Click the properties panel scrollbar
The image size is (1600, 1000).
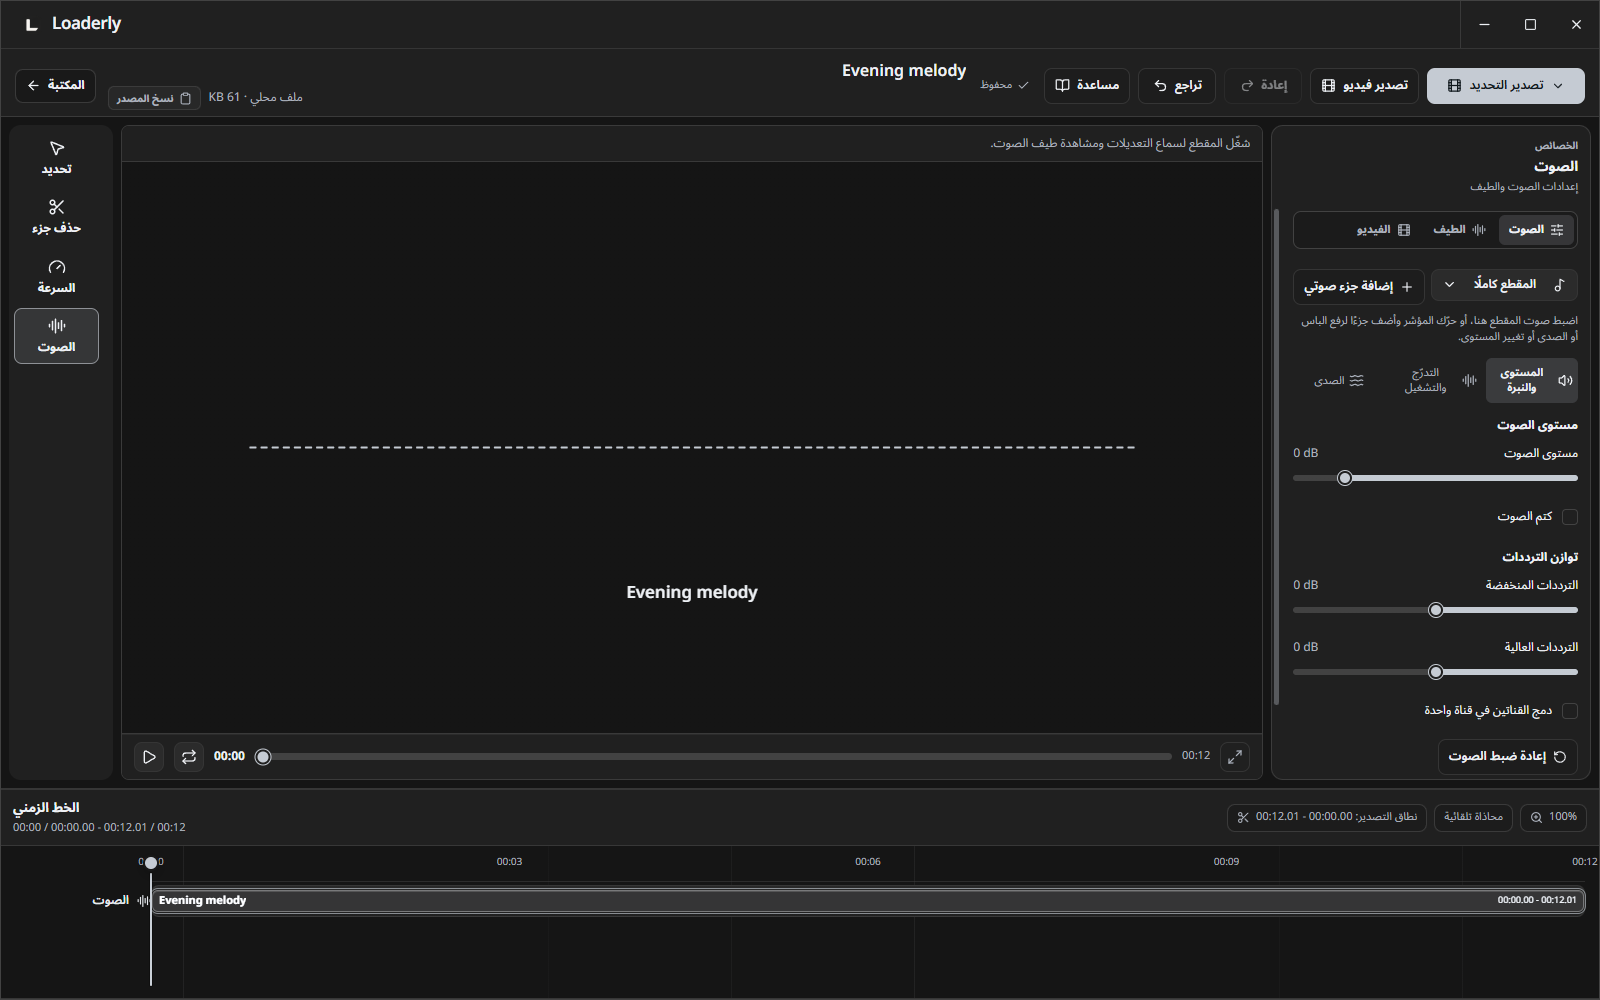coord(1276,457)
